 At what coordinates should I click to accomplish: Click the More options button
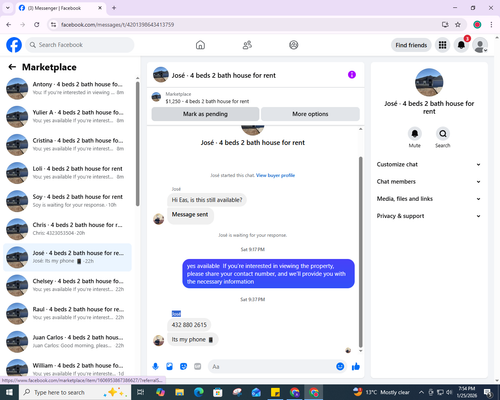[310, 114]
